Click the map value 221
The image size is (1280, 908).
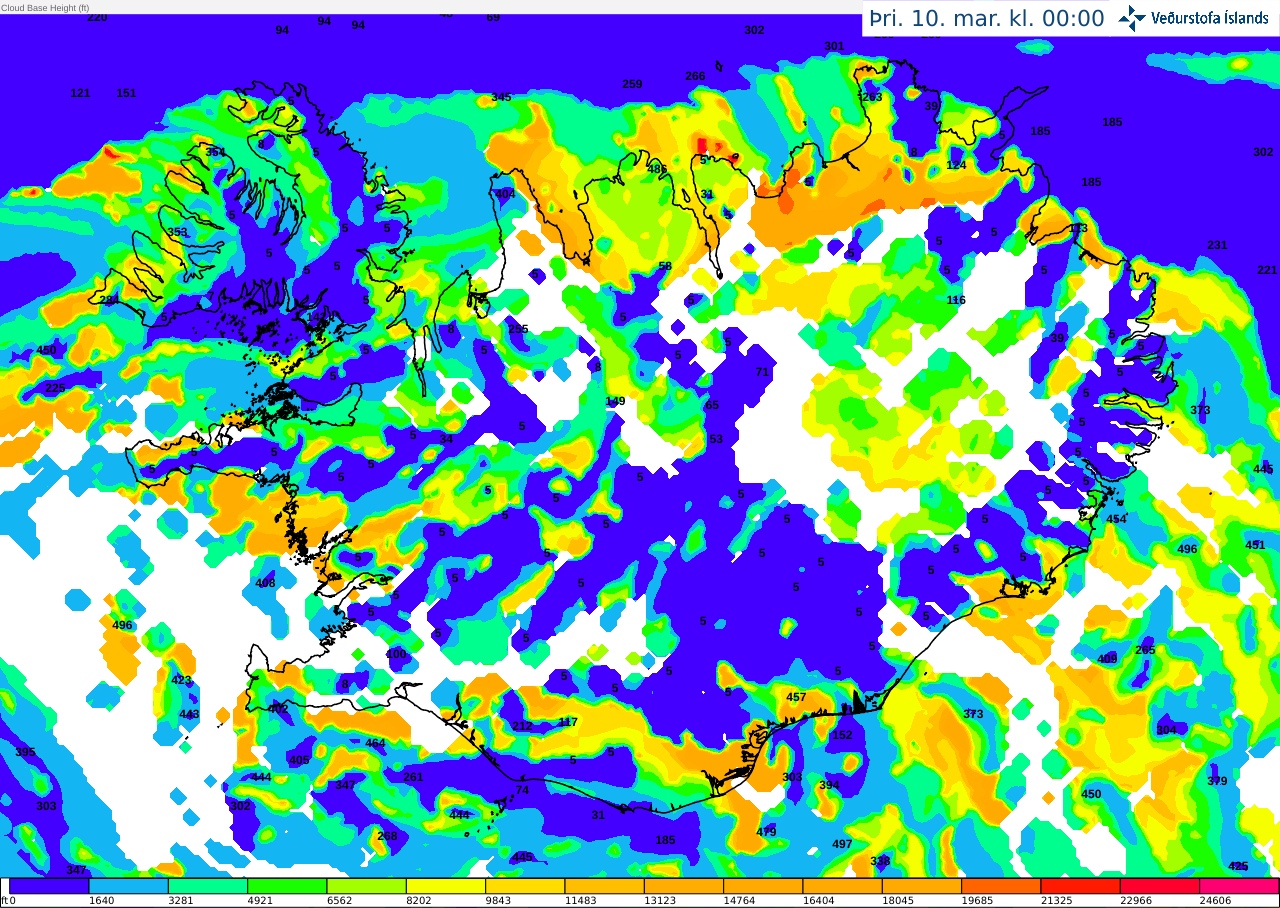click(1267, 270)
